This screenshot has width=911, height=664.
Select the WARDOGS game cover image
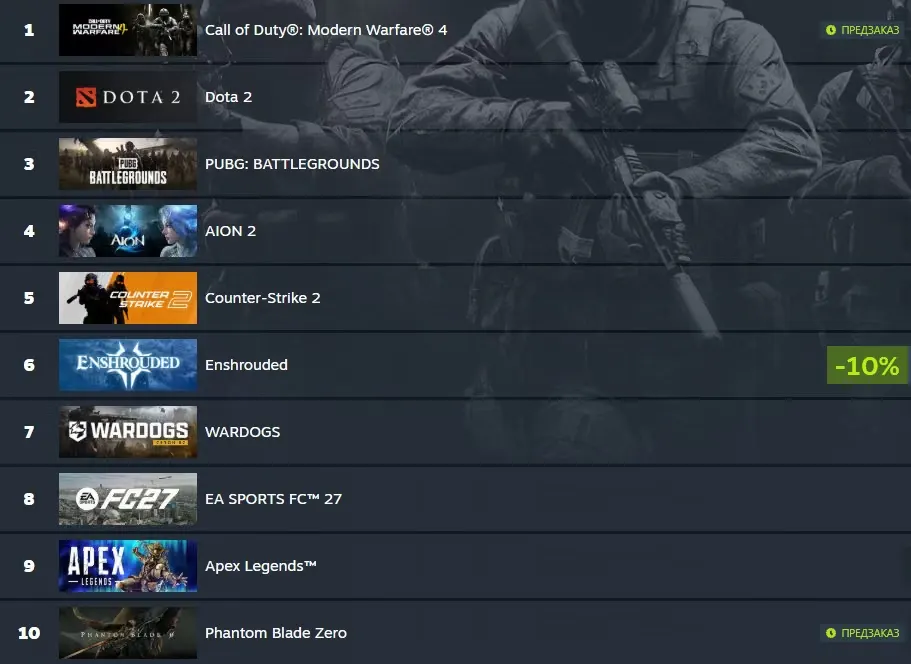click(128, 432)
